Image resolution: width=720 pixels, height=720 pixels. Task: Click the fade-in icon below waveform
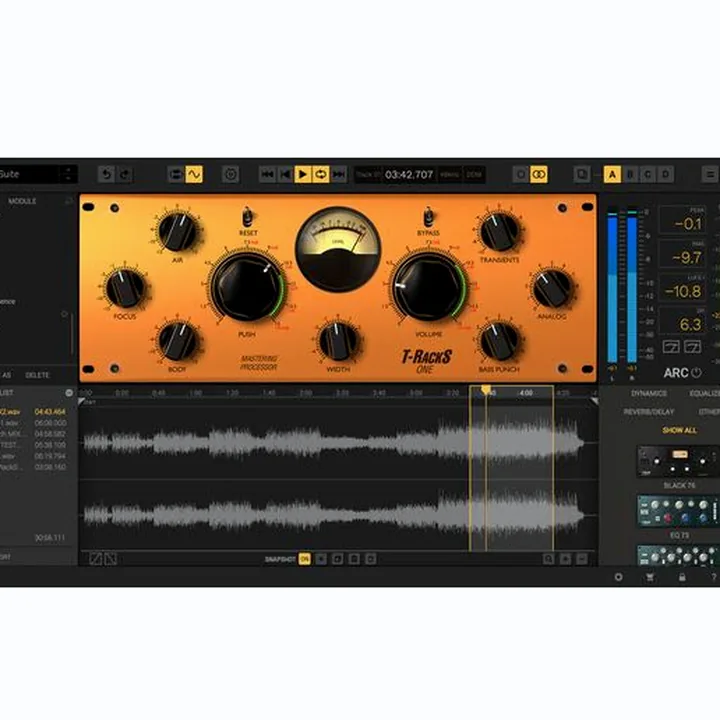coord(96,559)
